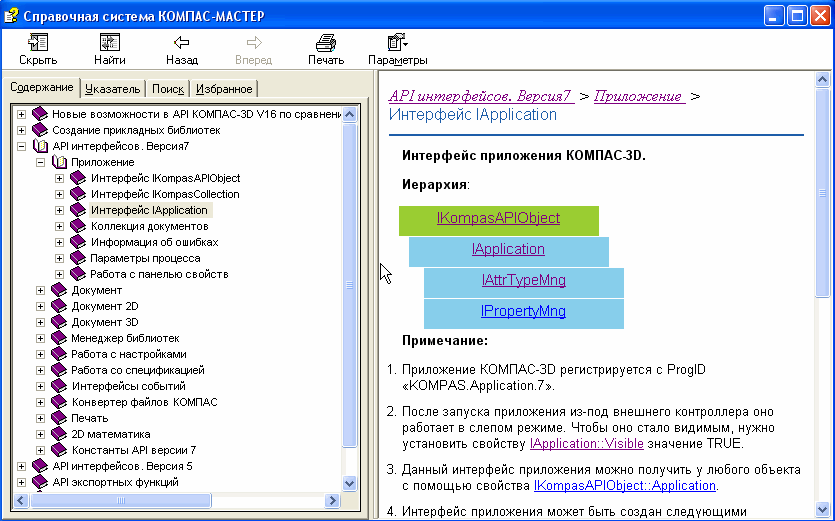Click book icon of Создание прикладных библиотек
The height and width of the screenshot is (521, 835).
(40, 130)
